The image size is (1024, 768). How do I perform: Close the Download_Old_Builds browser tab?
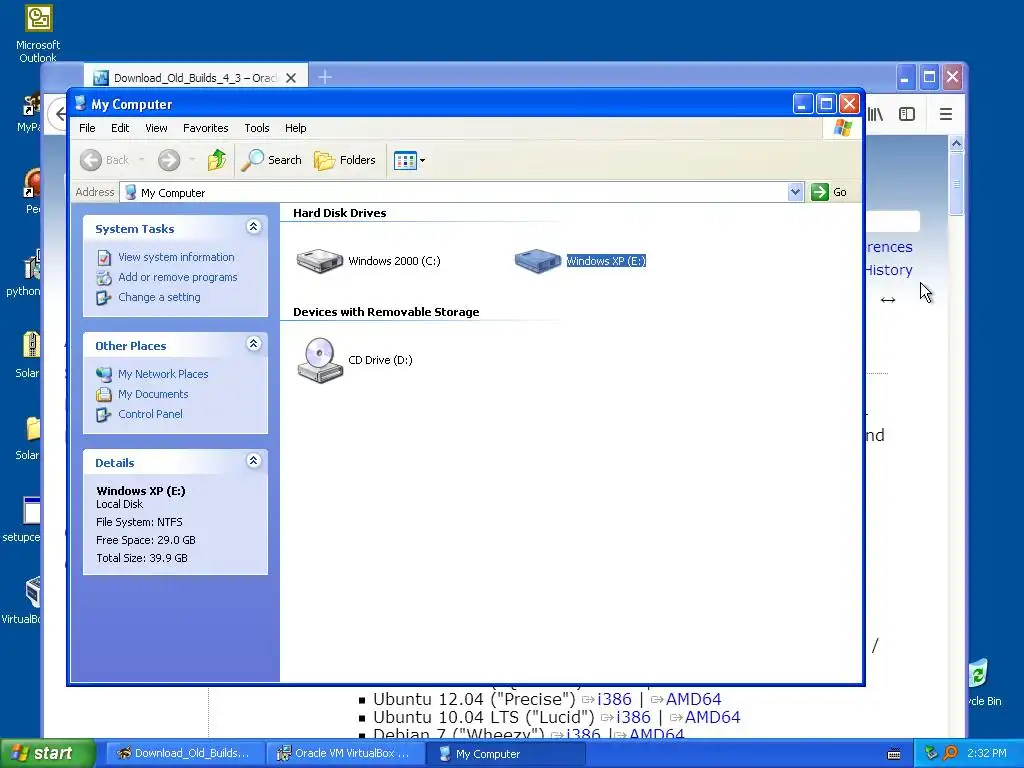(x=291, y=78)
